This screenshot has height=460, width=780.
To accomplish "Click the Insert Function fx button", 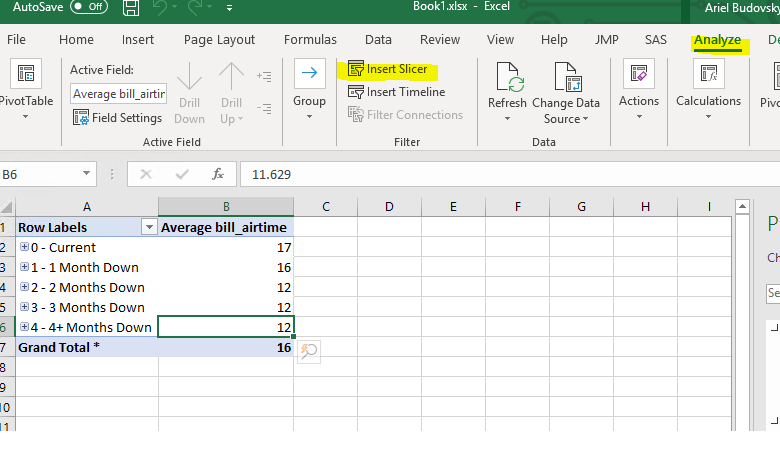I will pos(217,174).
